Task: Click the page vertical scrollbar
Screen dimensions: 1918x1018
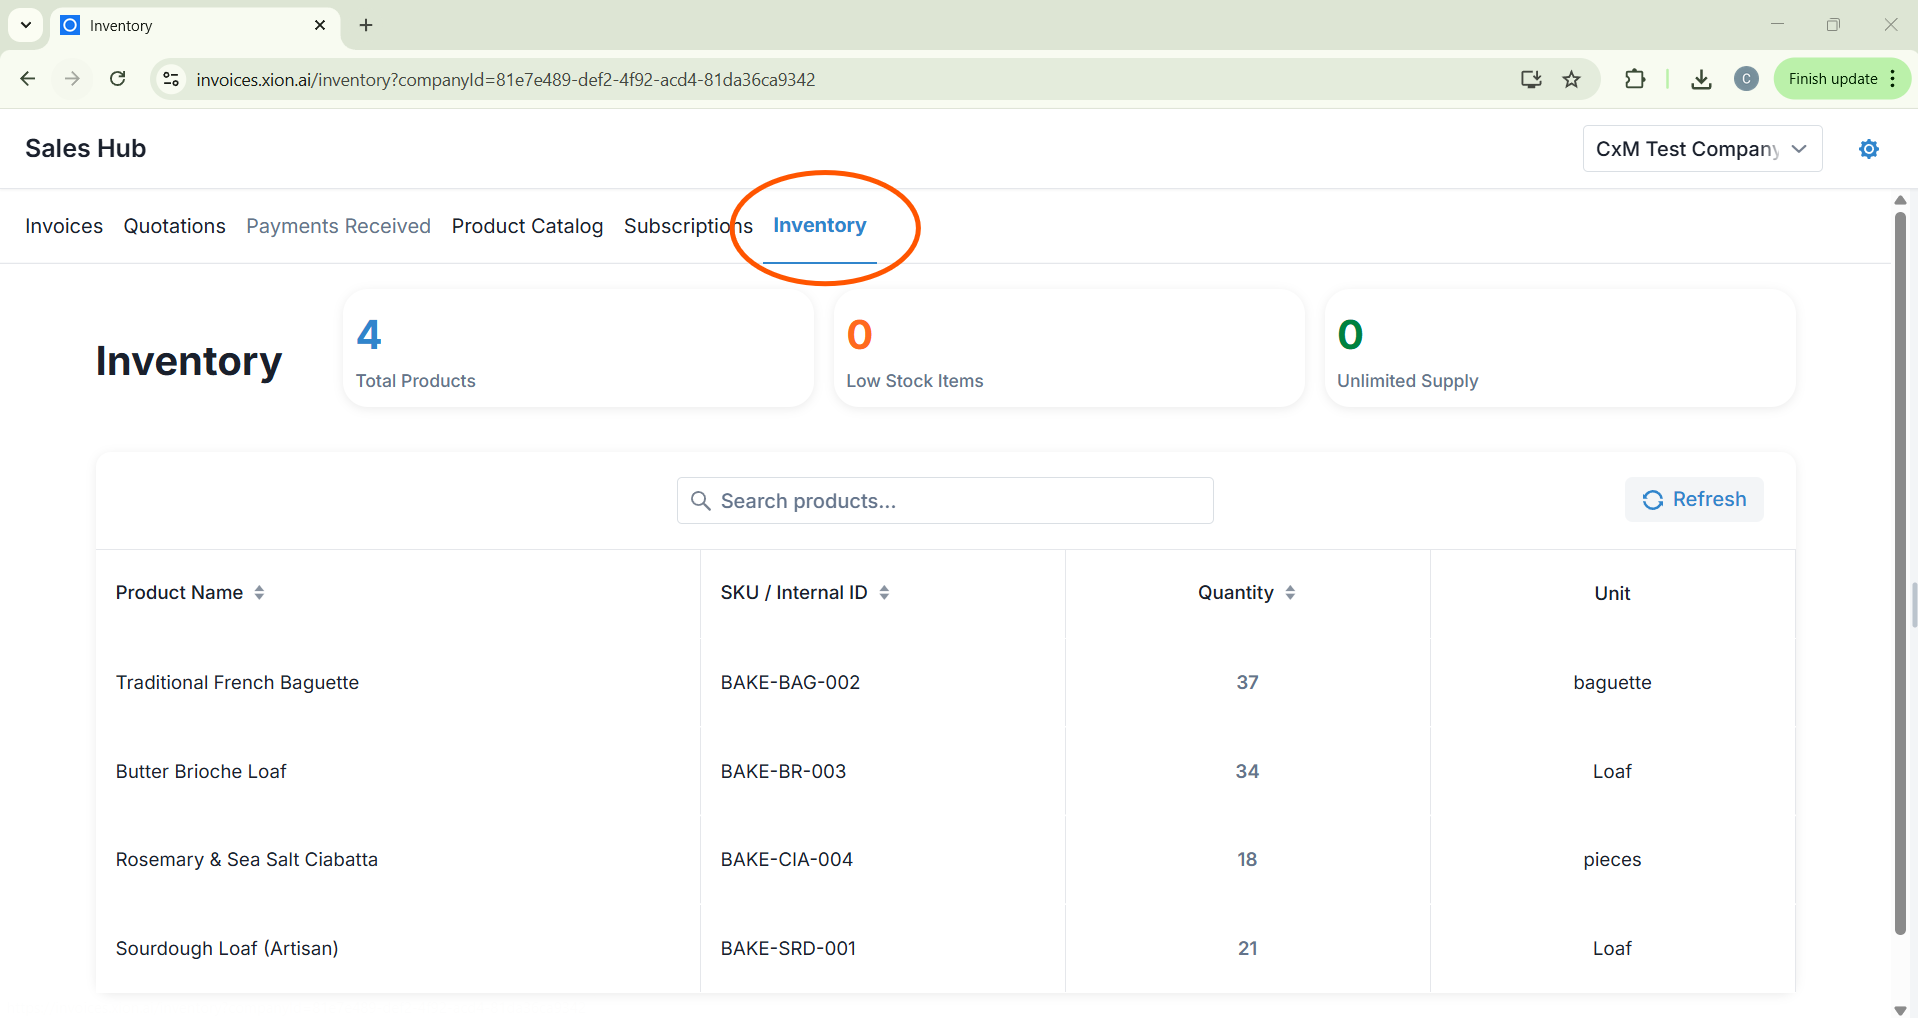Action: coord(1900,570)
